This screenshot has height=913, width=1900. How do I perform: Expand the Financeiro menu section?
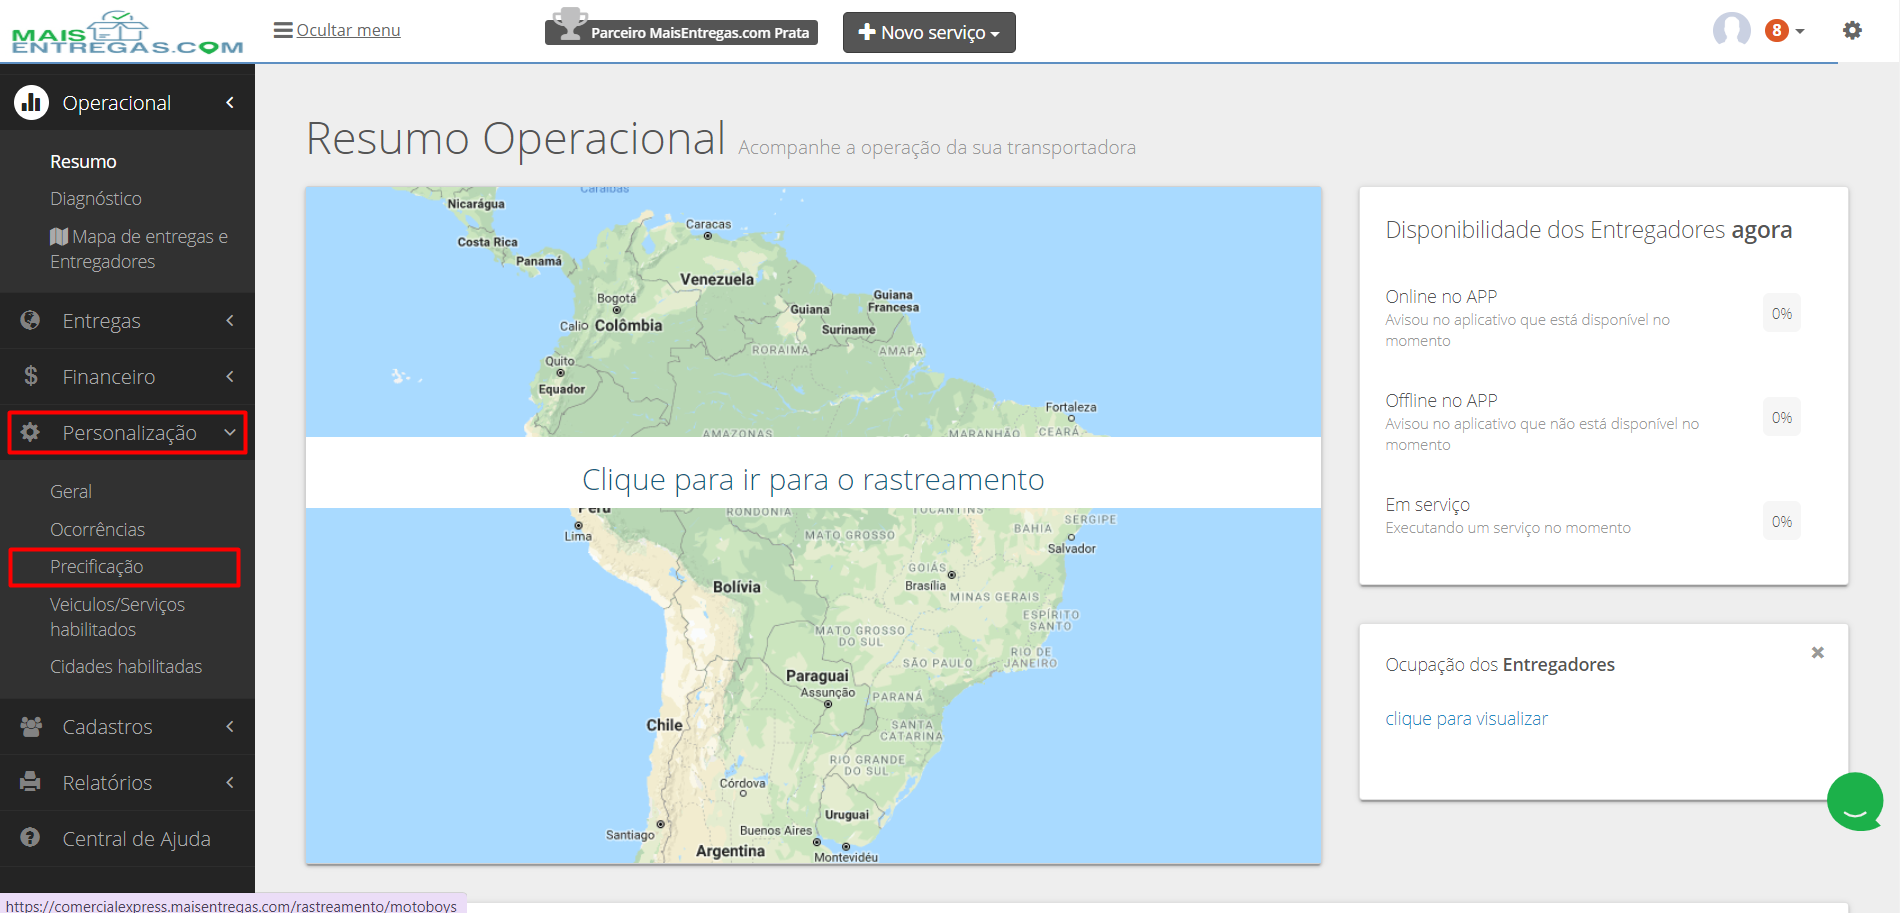(127, 376)
